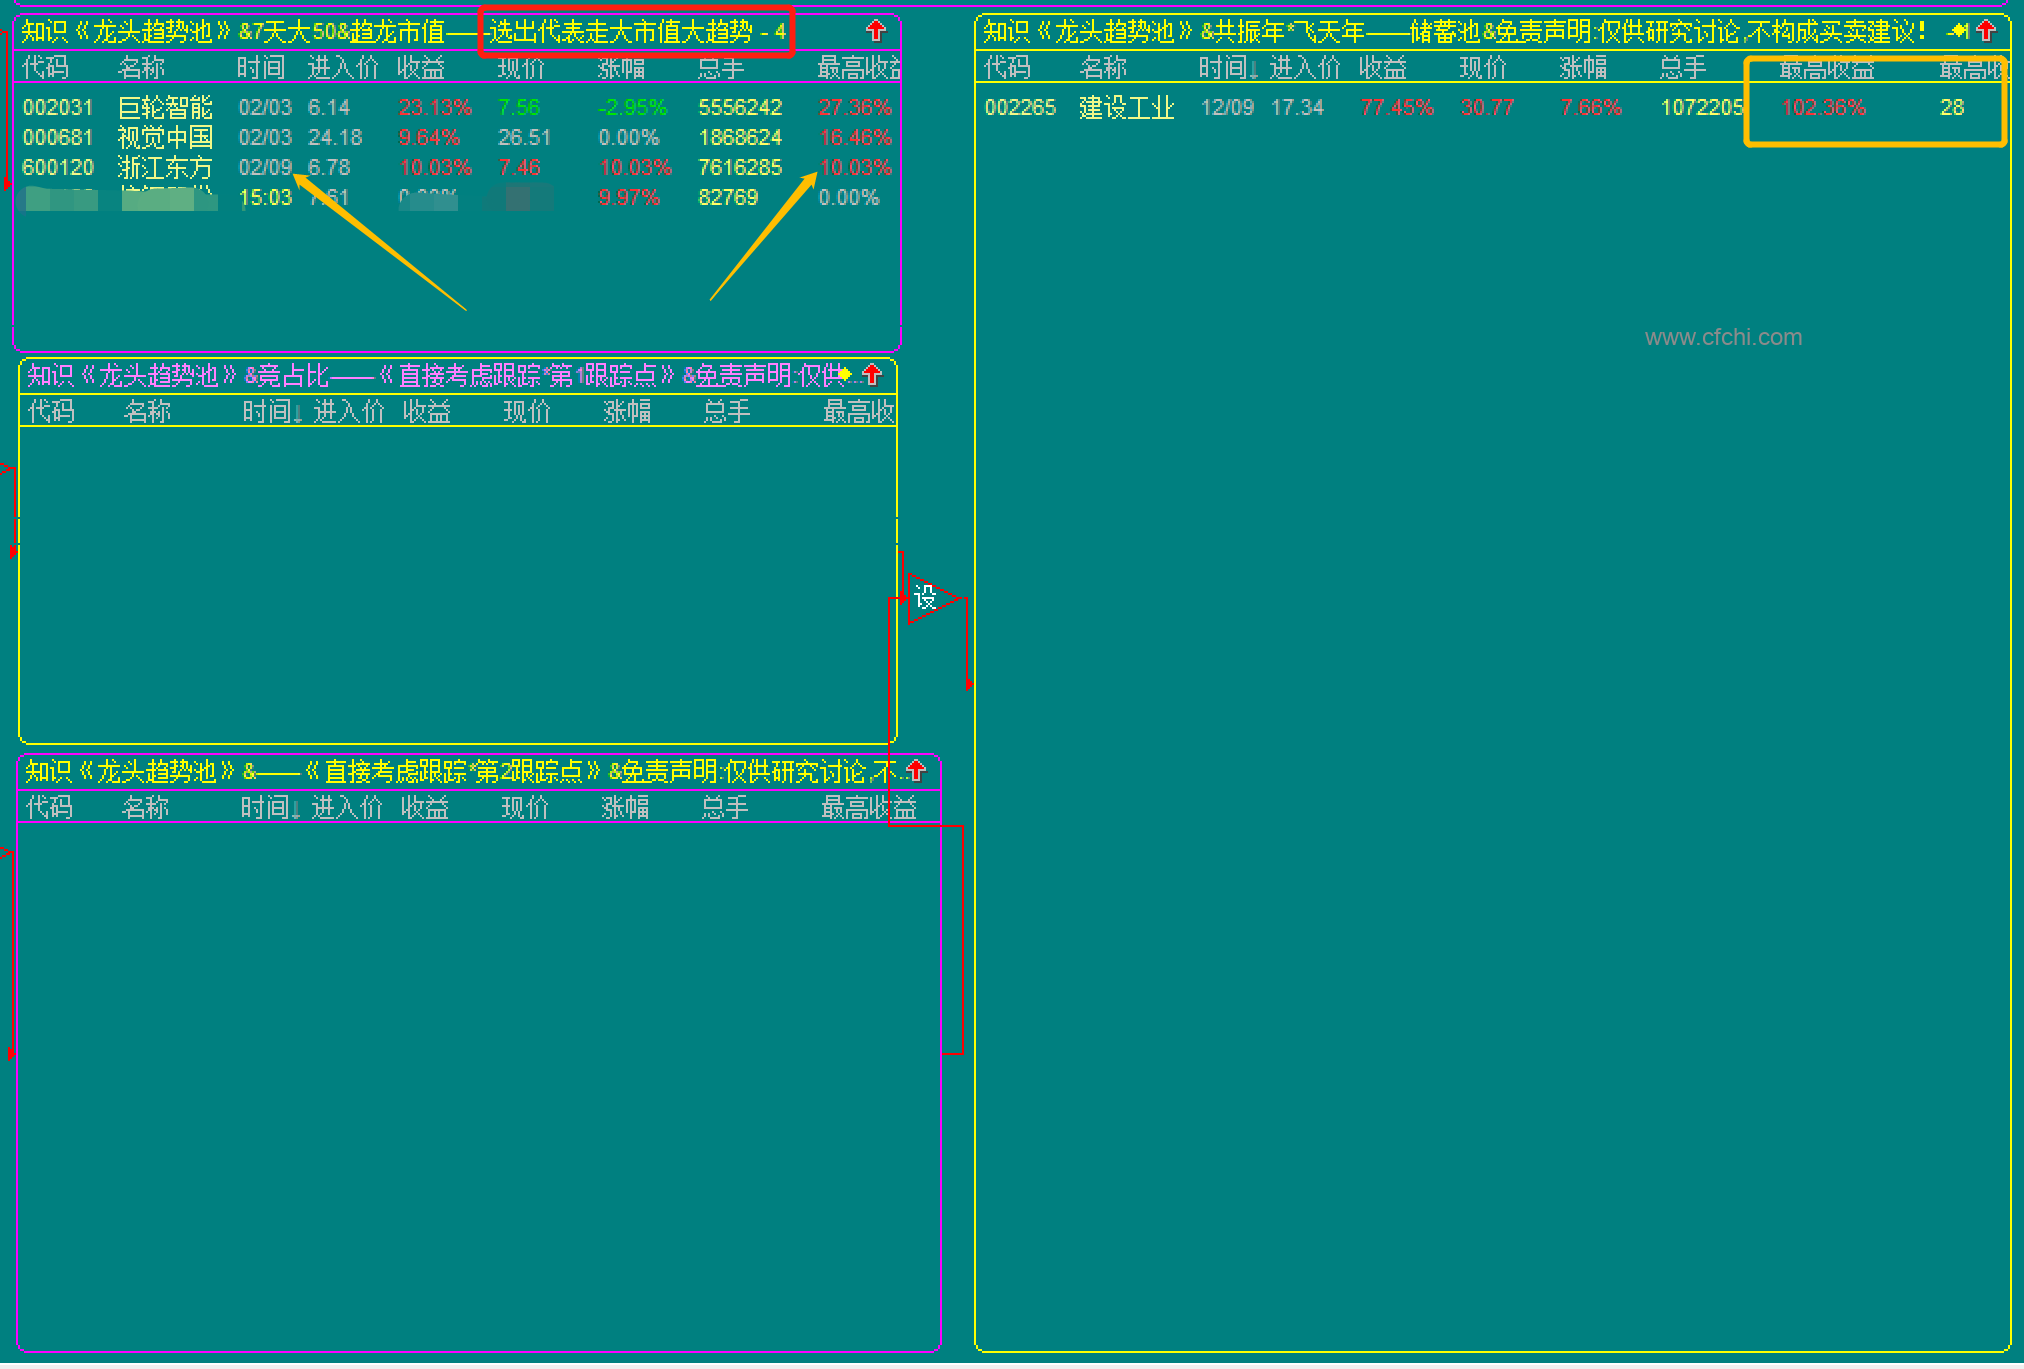Viewport: 2024px width, 1369px height.
Task: Click yellow dot icon in 第1跟踪点 header
Action: 845,374
